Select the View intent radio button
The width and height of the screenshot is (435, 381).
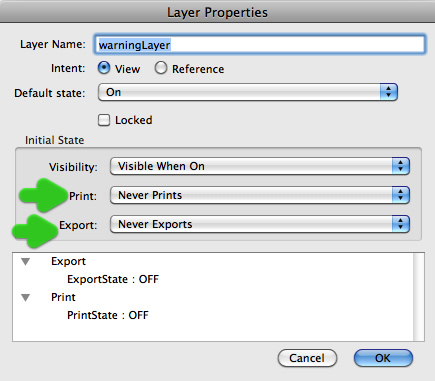pos(104,68)
